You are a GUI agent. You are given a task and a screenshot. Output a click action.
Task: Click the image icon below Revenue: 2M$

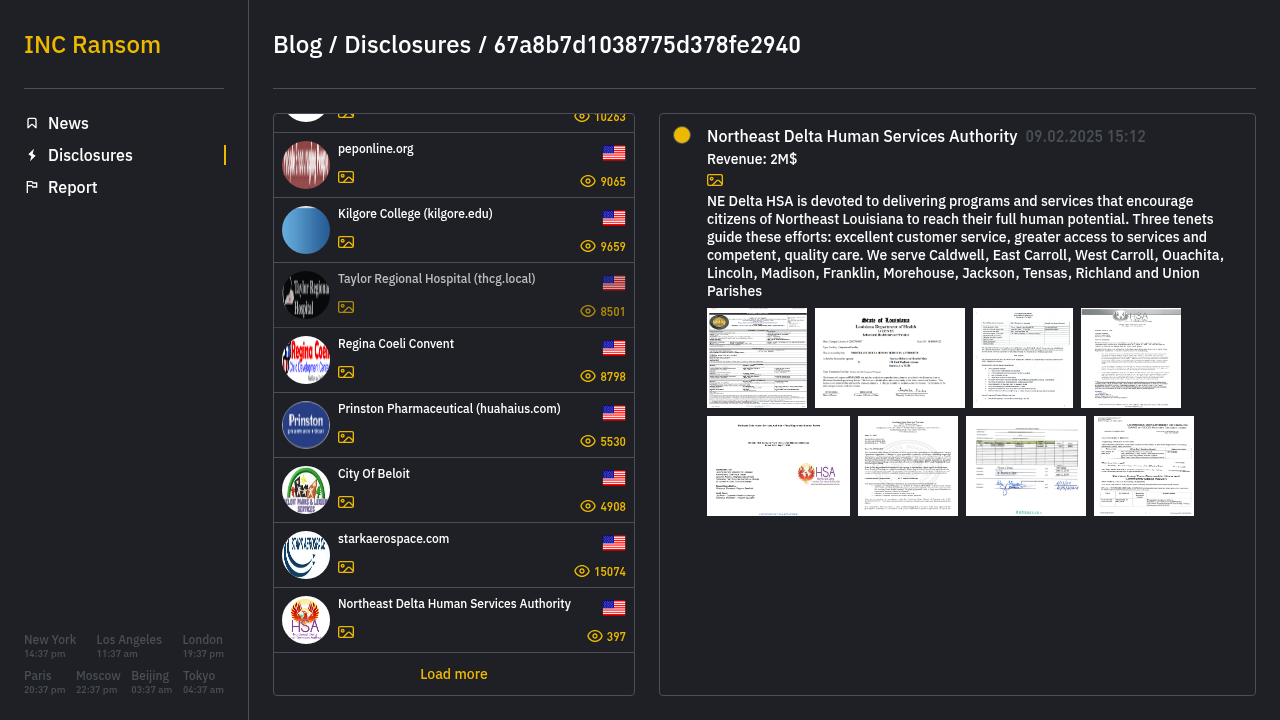pos(715,180)
